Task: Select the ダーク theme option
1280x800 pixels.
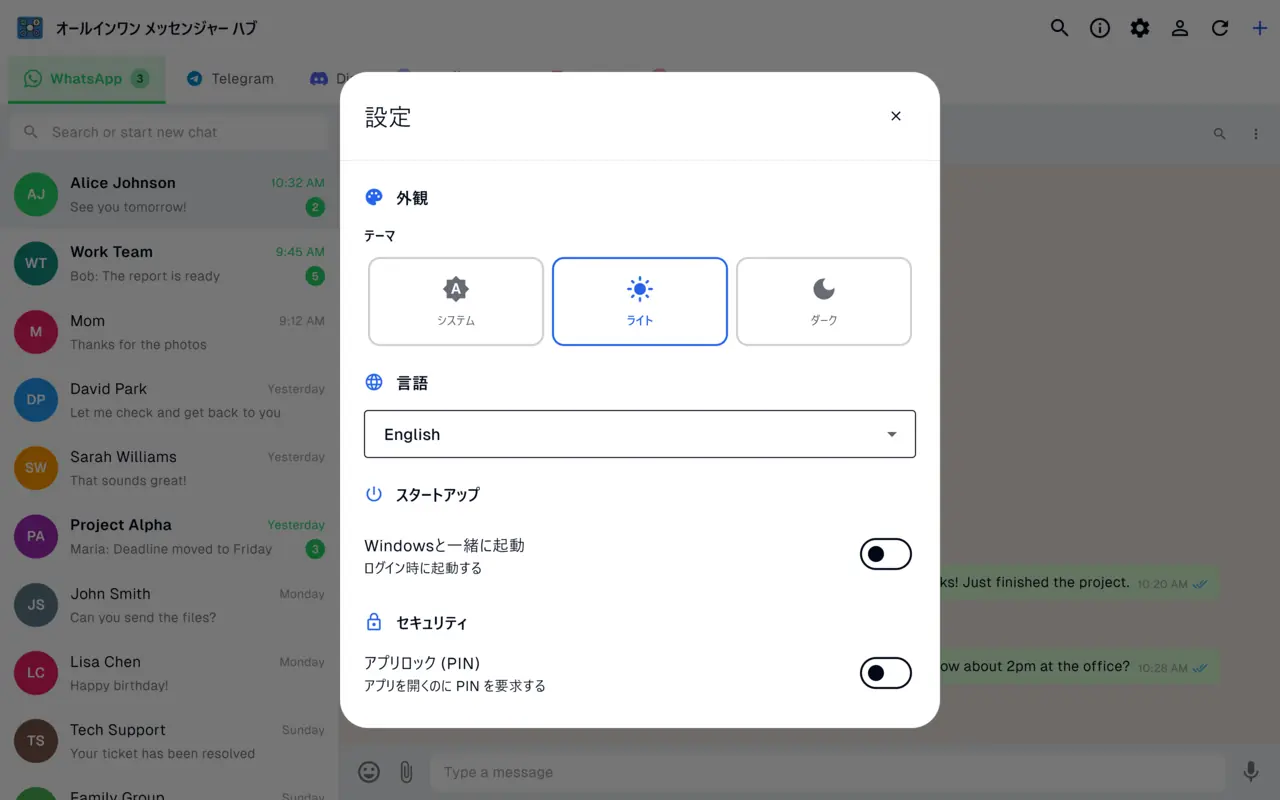Action: click(x=824, y=301)
